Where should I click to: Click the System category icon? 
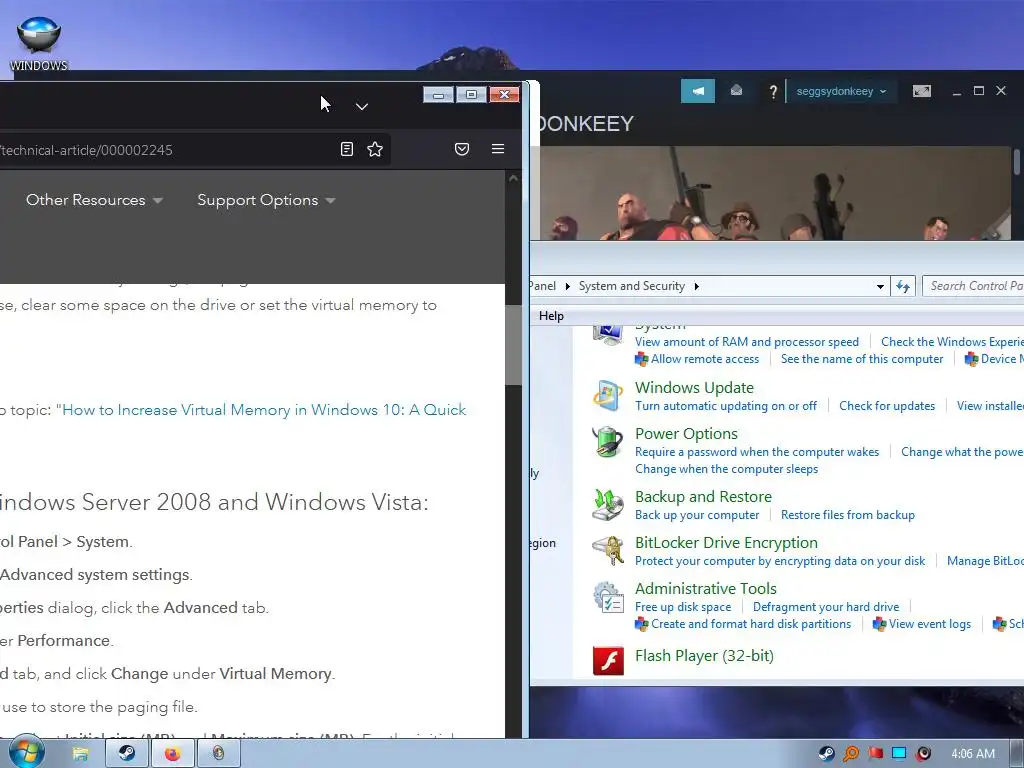click(607, 334)
